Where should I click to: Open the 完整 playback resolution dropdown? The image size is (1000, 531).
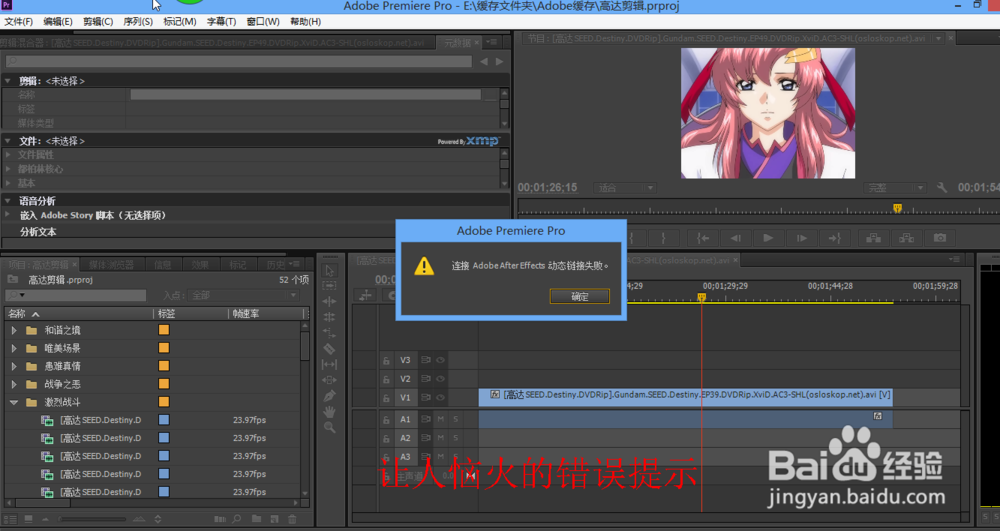(x=894, y=187)
